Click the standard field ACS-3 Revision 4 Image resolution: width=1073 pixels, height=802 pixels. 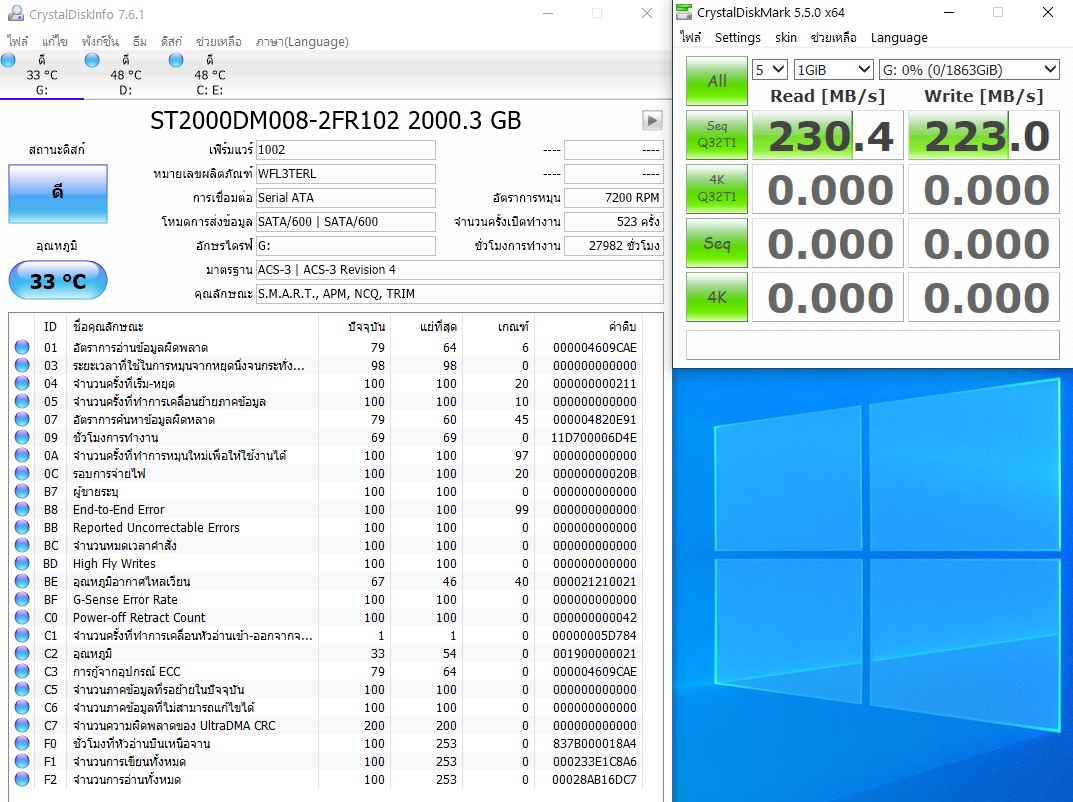point(459,270)
